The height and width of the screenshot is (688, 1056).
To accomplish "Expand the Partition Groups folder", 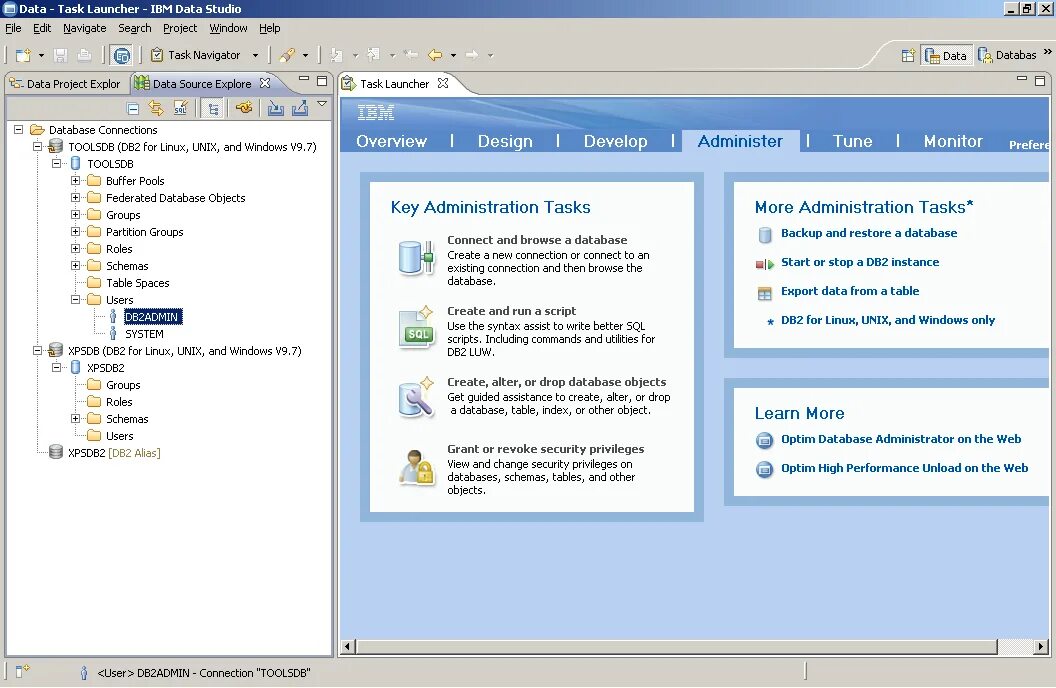I will [75, 232].
